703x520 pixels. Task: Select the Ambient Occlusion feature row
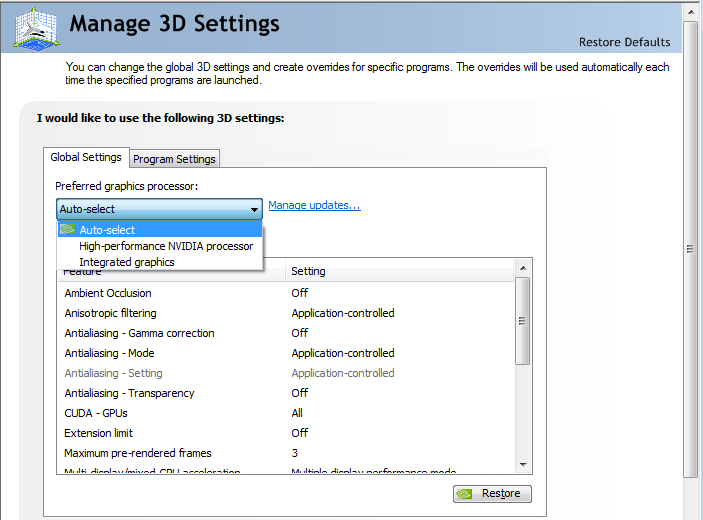pyautogui.click(x=108, y=293)
